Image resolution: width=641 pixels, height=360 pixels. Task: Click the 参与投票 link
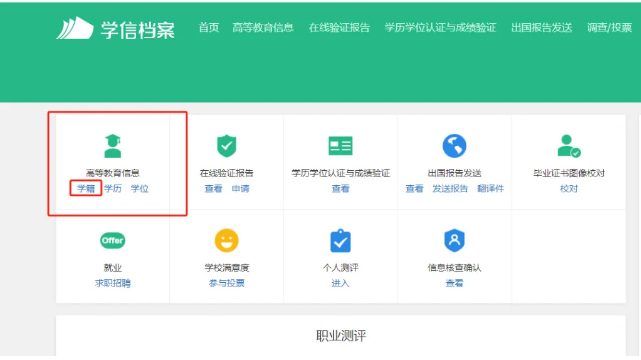226,283
